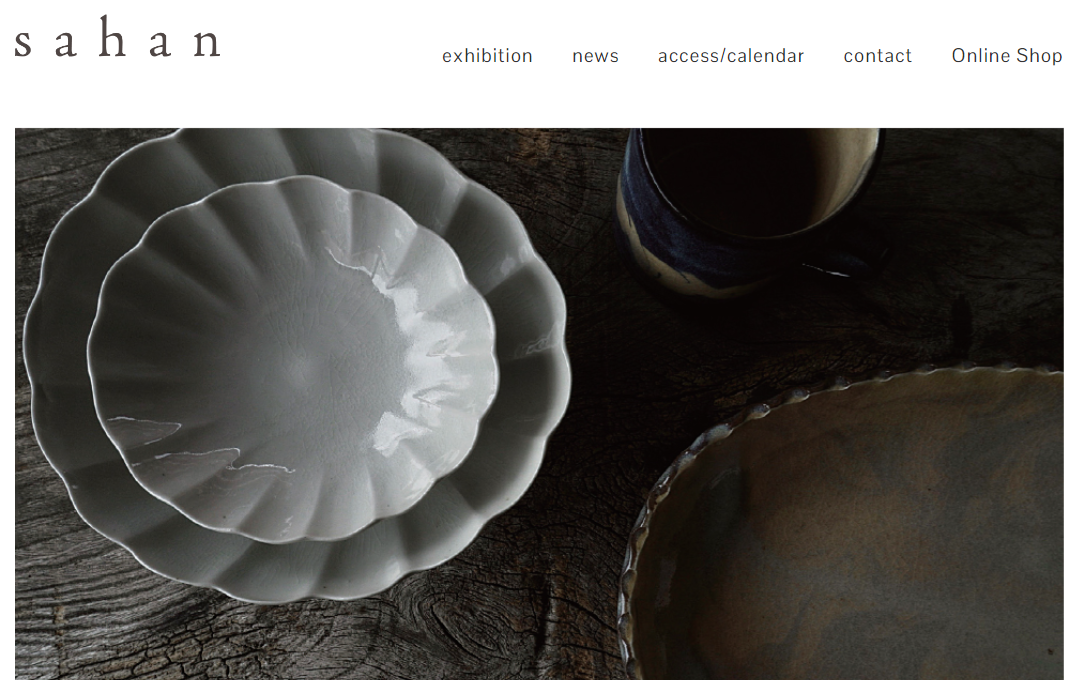Click the small white scalloped plate

click(x=292, y=358)
